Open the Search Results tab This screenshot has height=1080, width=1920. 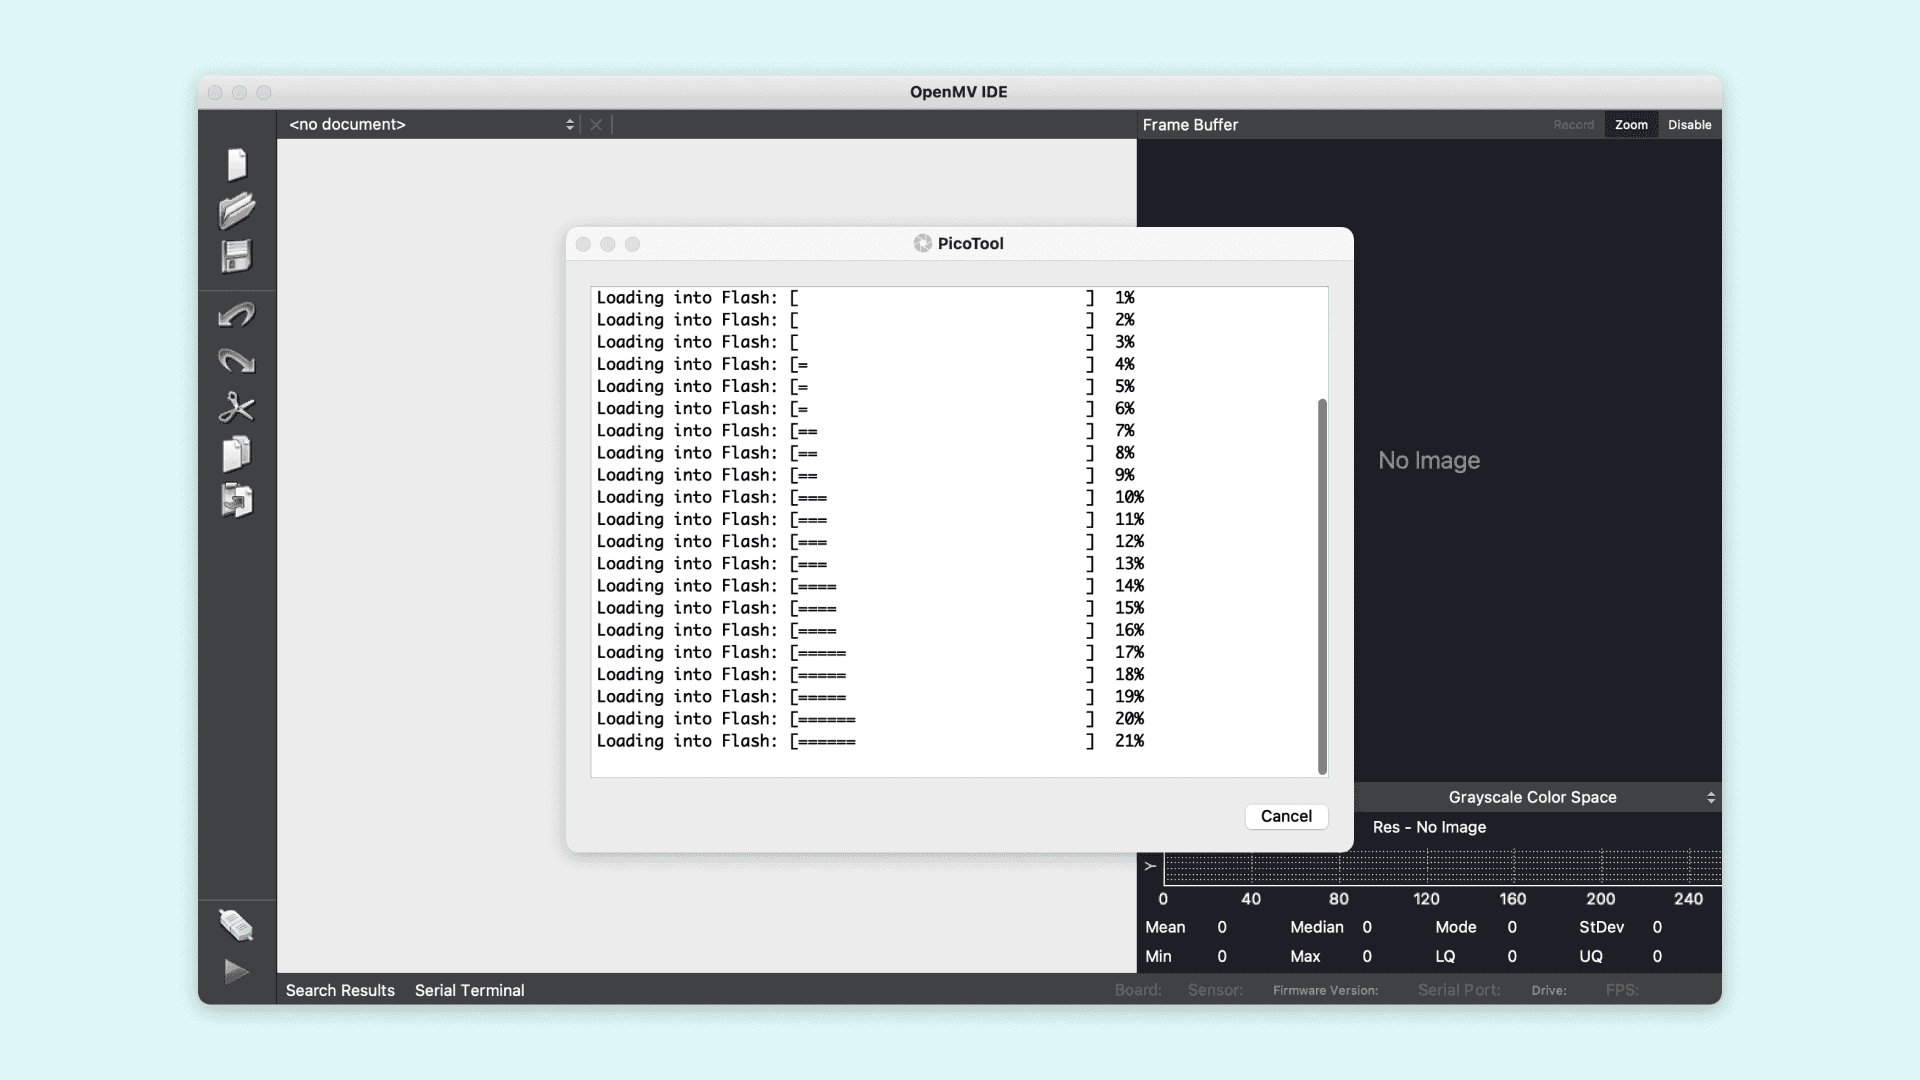coord(340,990)
